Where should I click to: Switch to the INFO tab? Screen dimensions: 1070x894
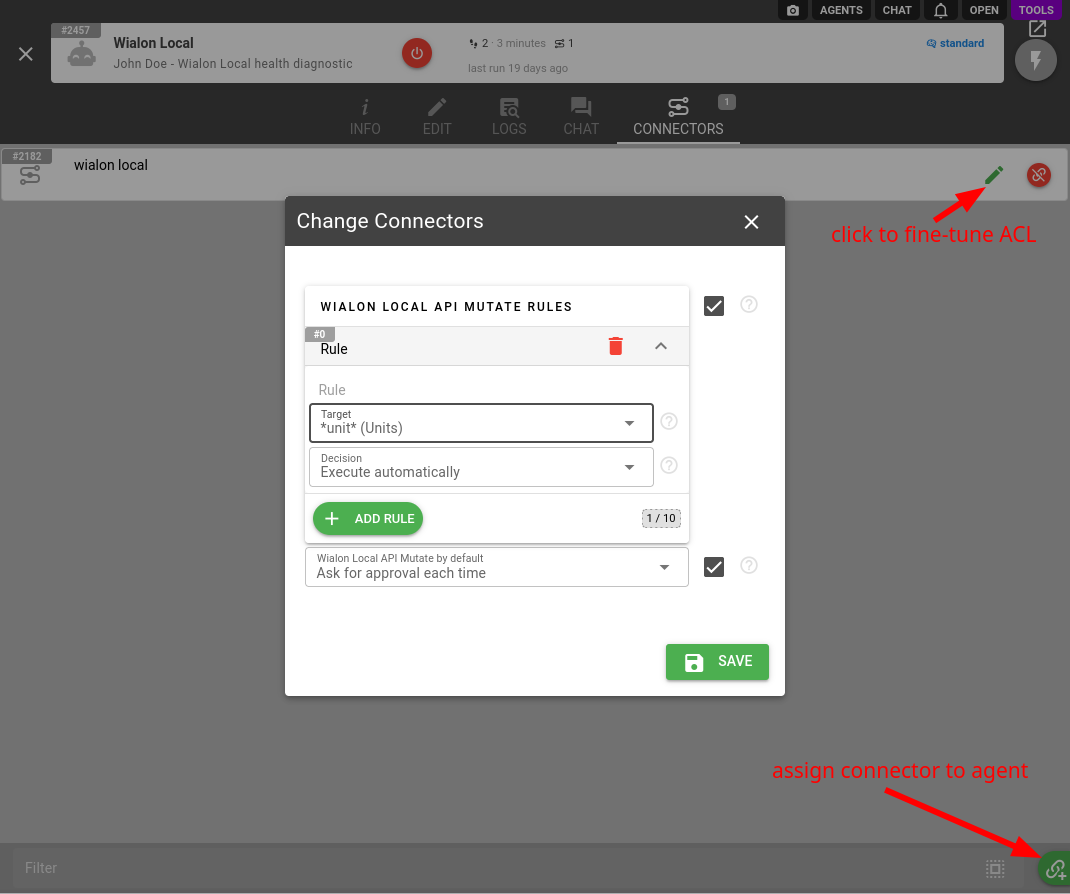pos(365,117)
